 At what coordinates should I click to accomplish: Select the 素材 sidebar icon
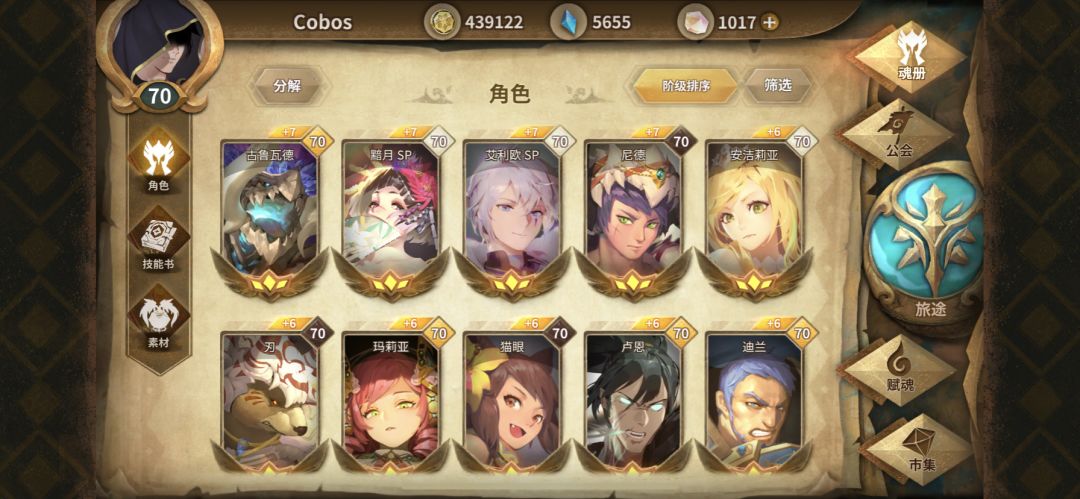click(158, 319)
